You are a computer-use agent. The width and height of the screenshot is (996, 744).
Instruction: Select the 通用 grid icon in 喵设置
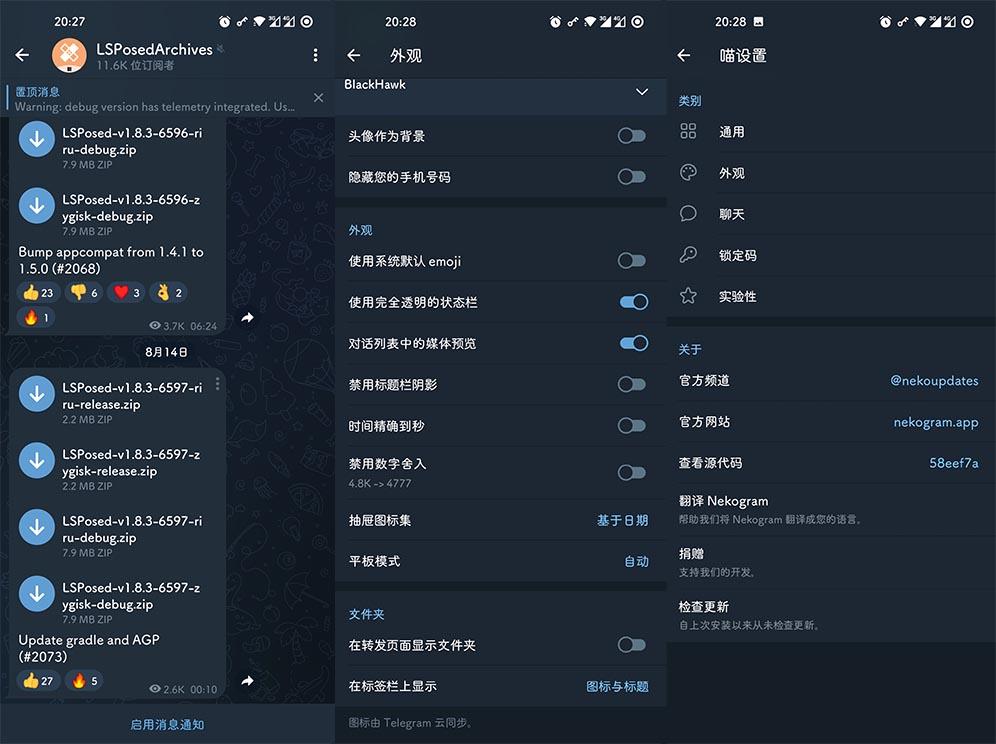click(687, 131)
